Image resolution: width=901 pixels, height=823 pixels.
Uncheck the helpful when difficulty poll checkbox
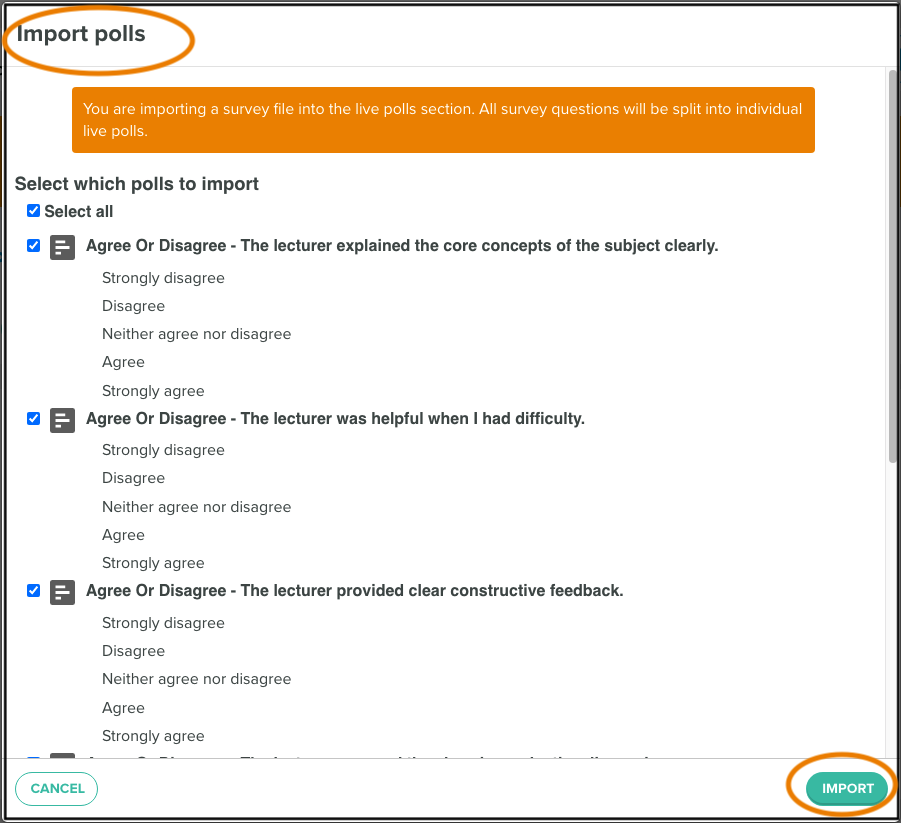33,418
